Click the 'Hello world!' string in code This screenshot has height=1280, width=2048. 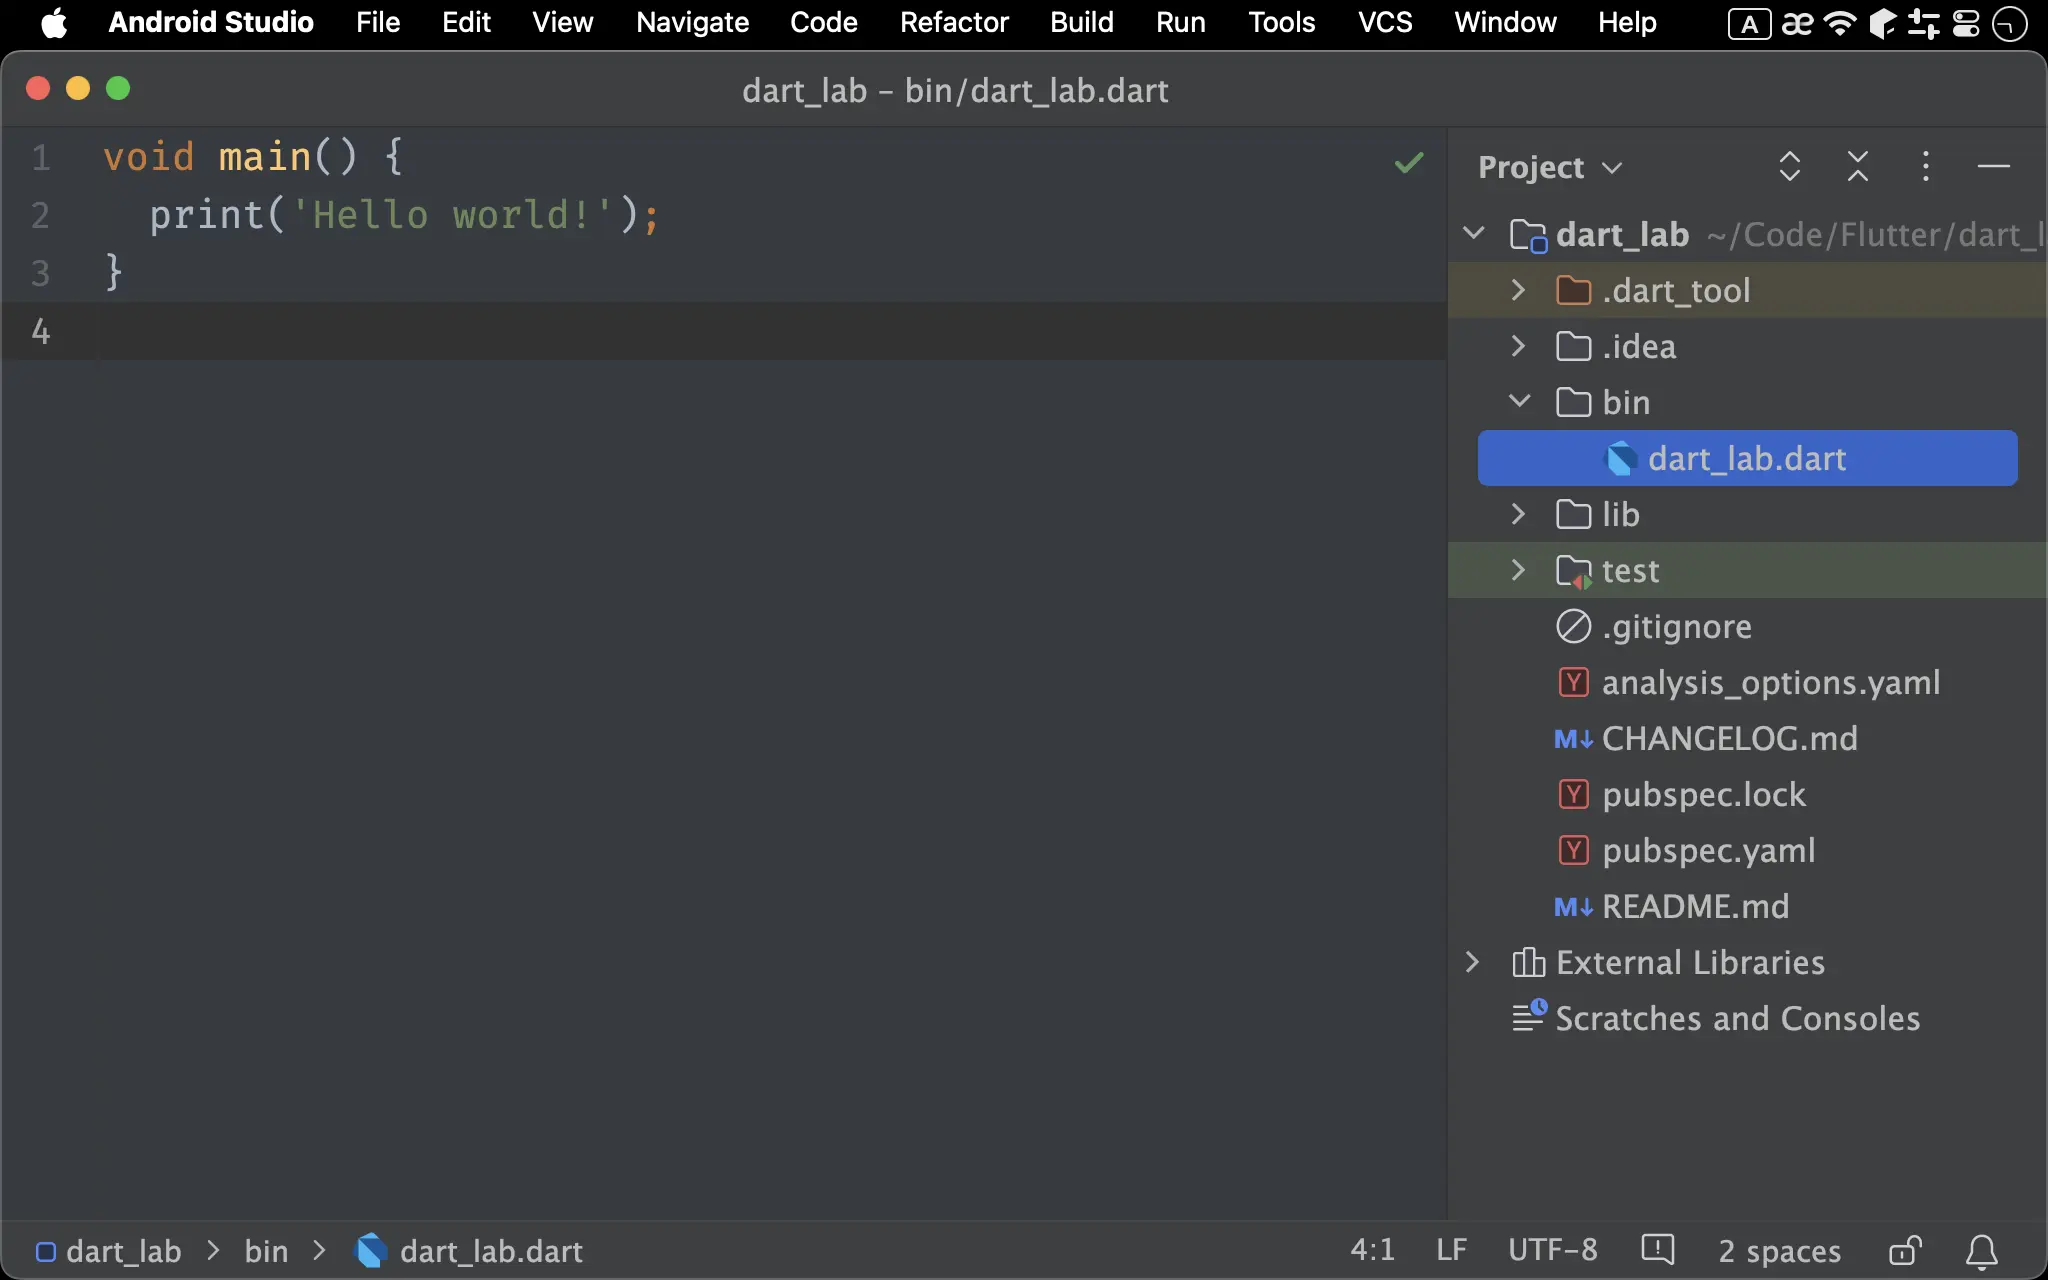[x=451, y=215]
